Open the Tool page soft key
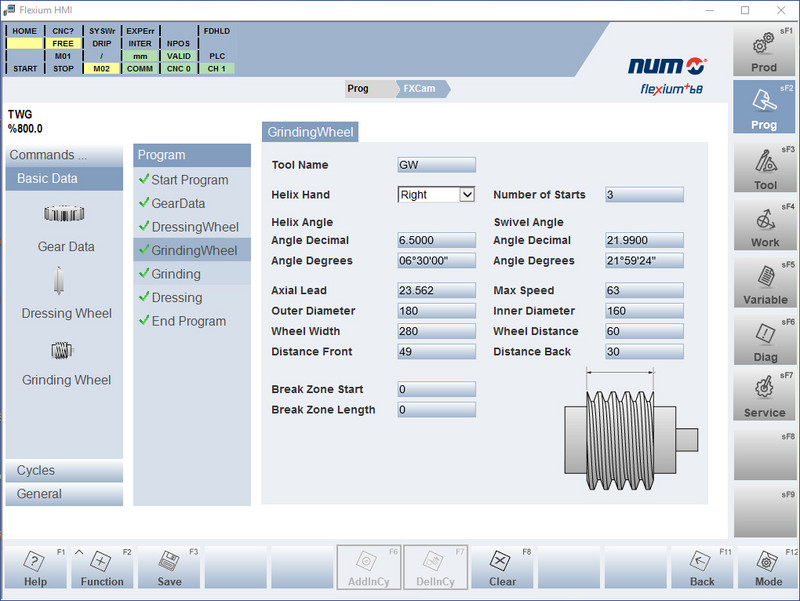The image size is (800, 601). 764,165
